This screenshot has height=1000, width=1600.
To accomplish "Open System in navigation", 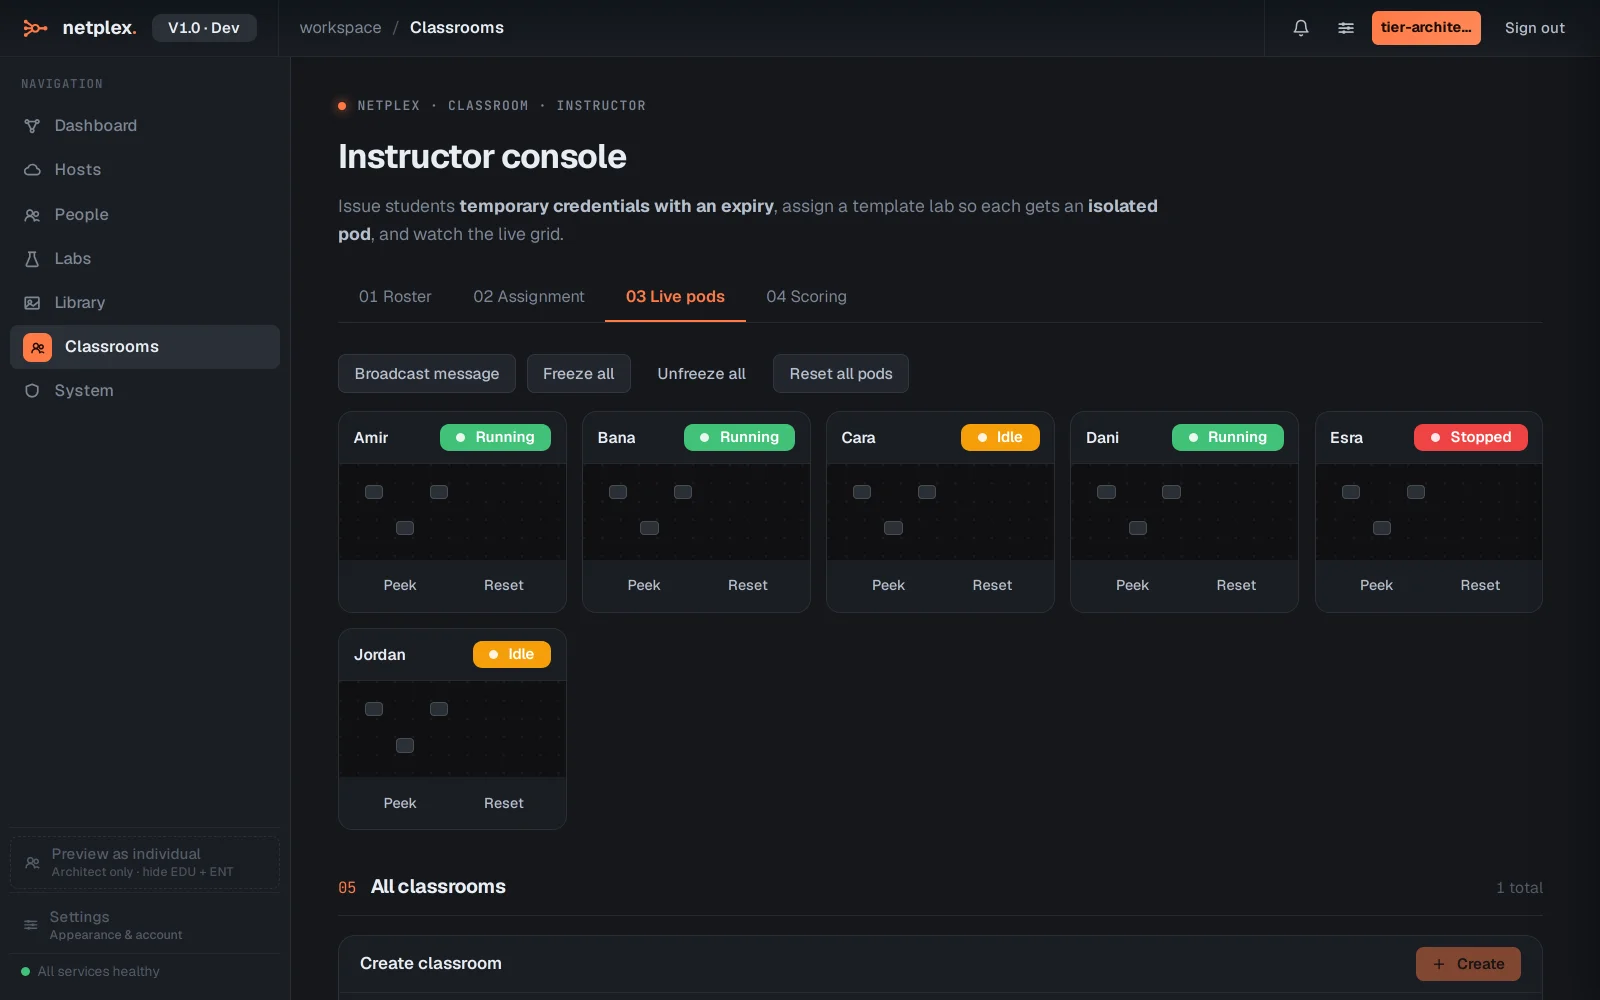I will [x=145, y=391].
